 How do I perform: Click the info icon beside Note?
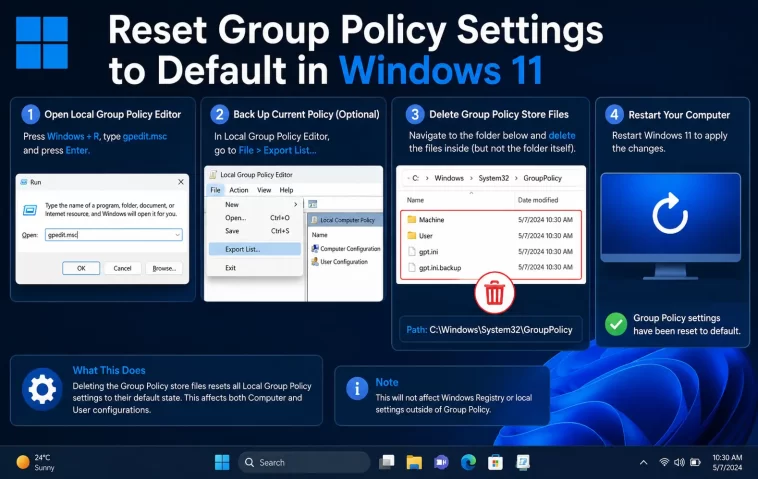tap(357, 388)
